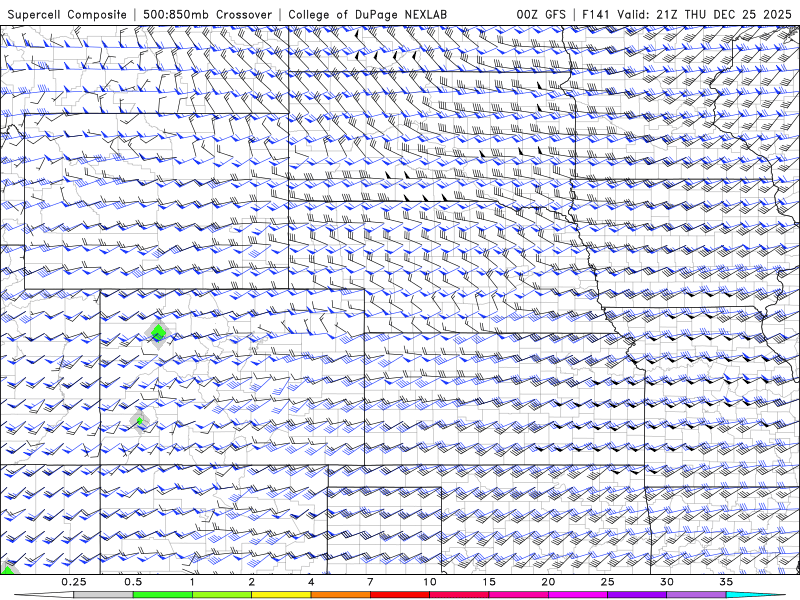The image size is (800, 600).
Task: Select the crimson 10–15 legend swatch
Action: [459, 595]
